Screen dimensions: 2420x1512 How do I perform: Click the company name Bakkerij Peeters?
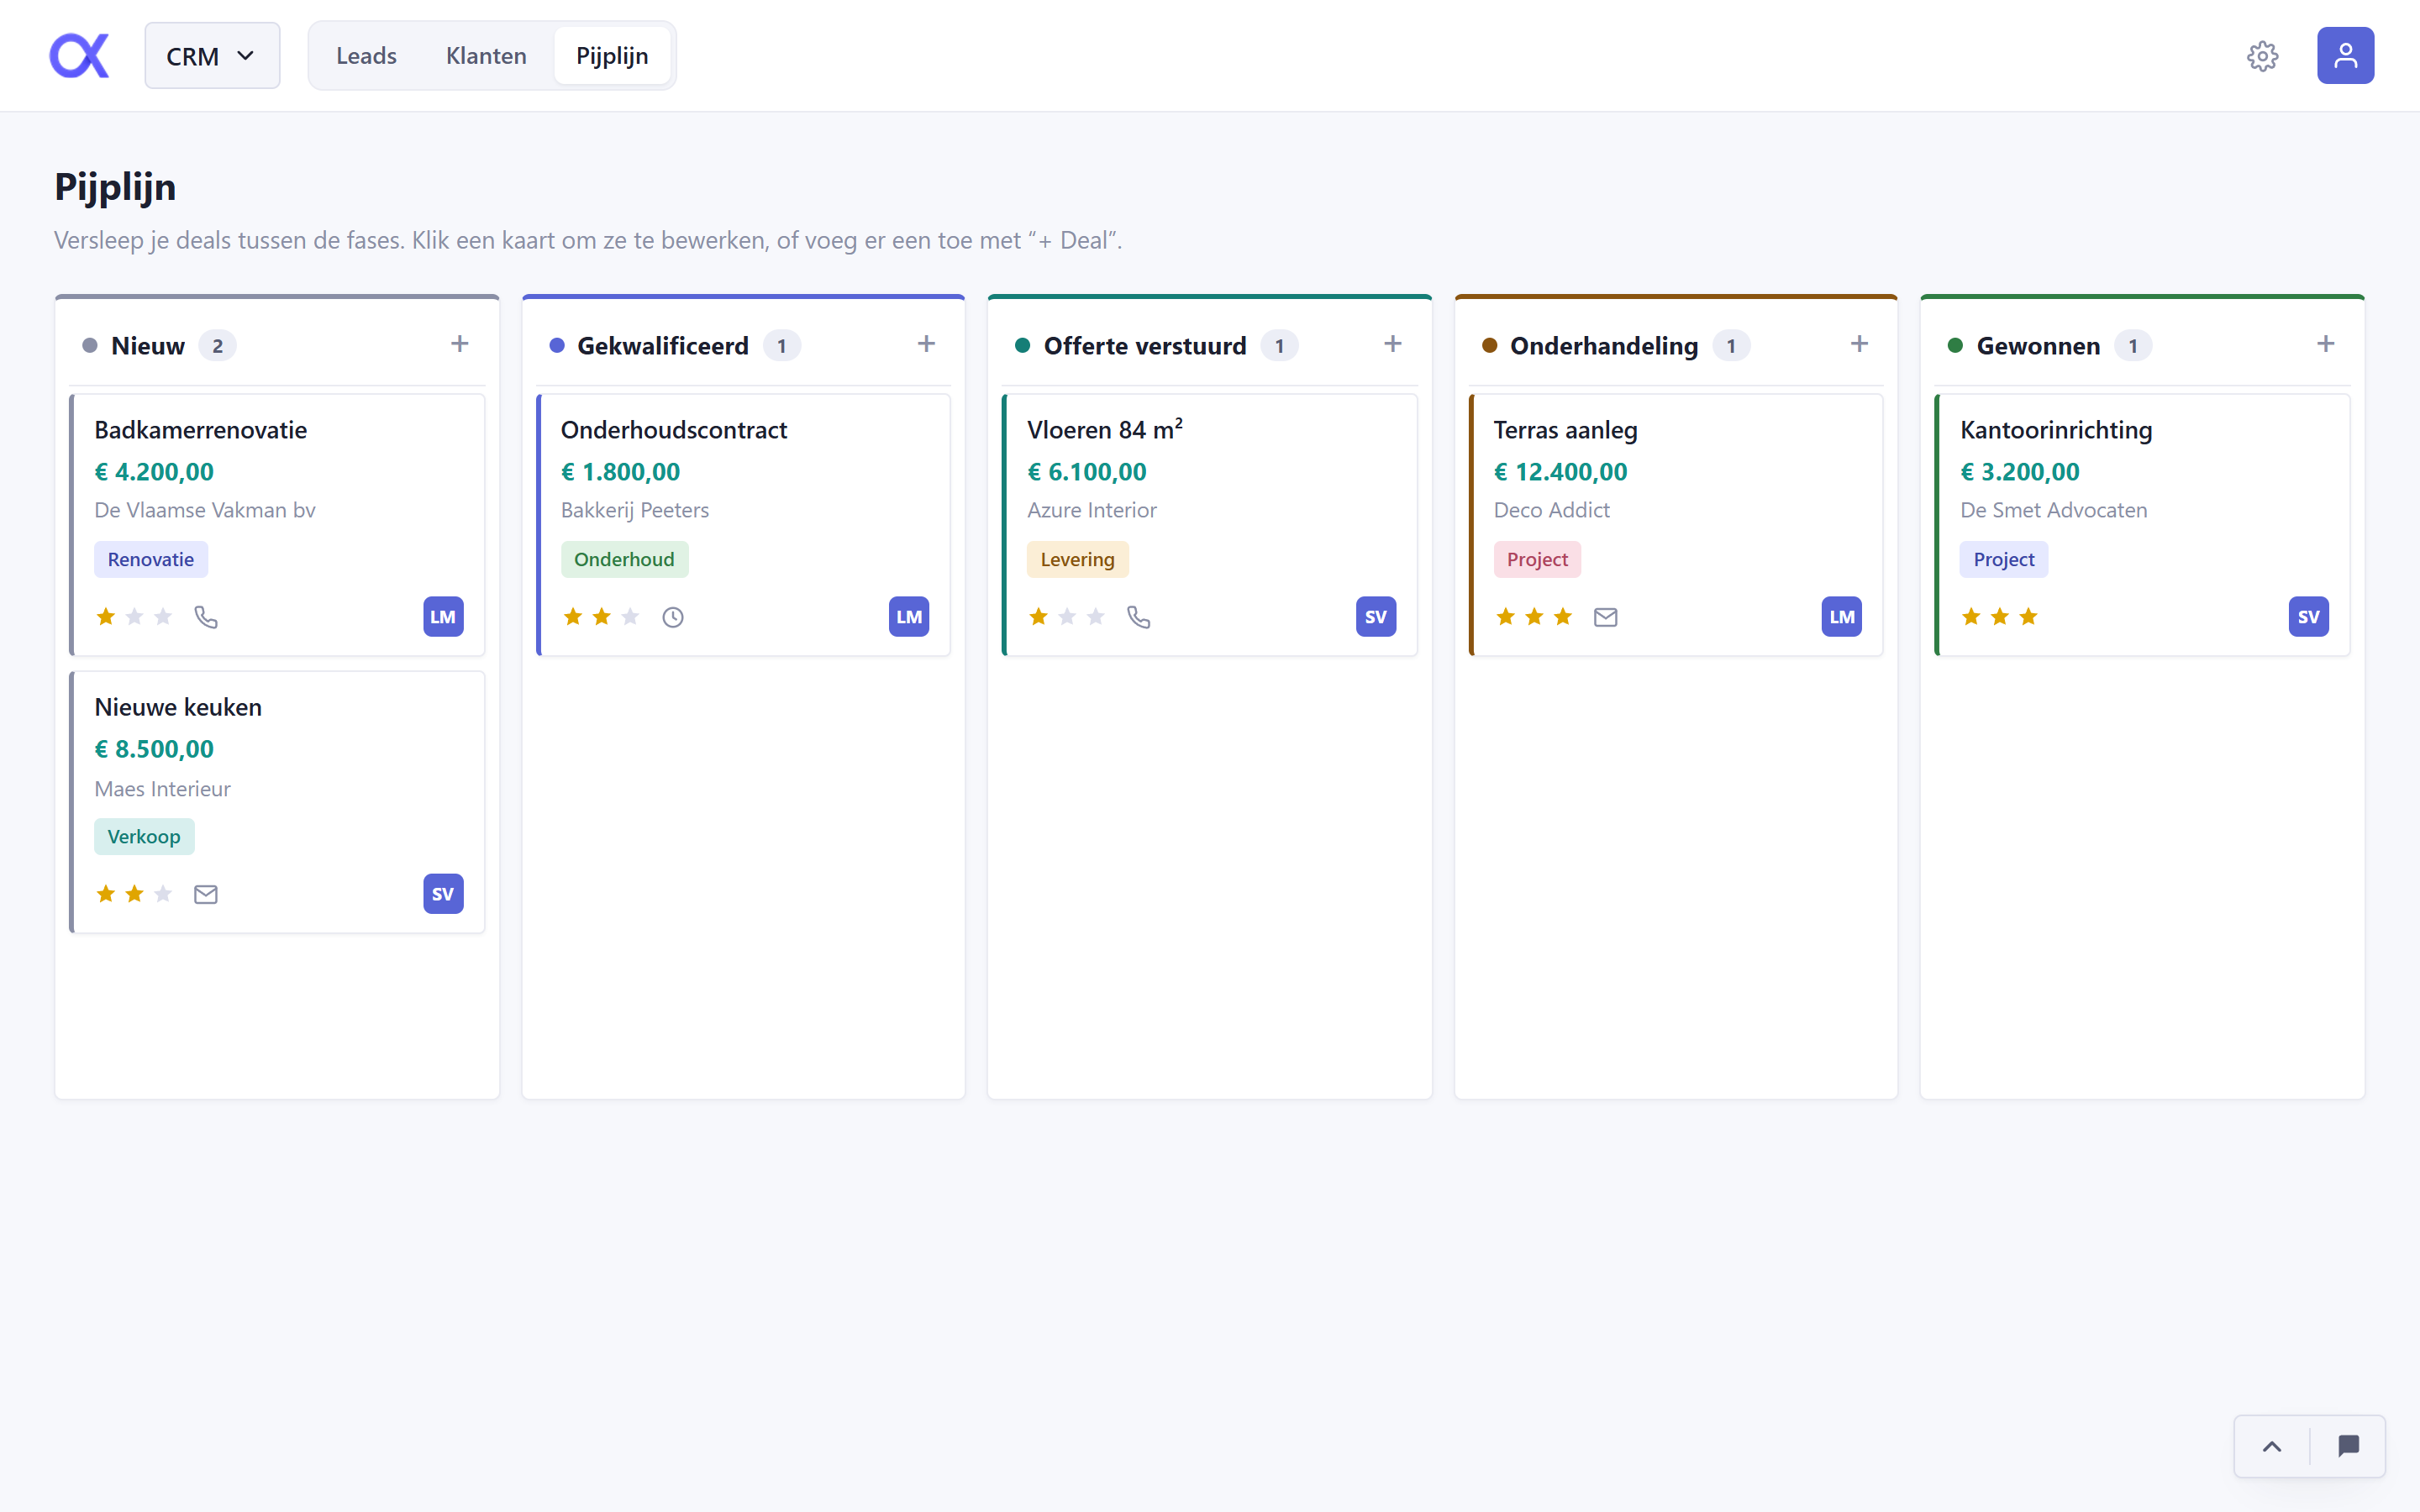635,510
